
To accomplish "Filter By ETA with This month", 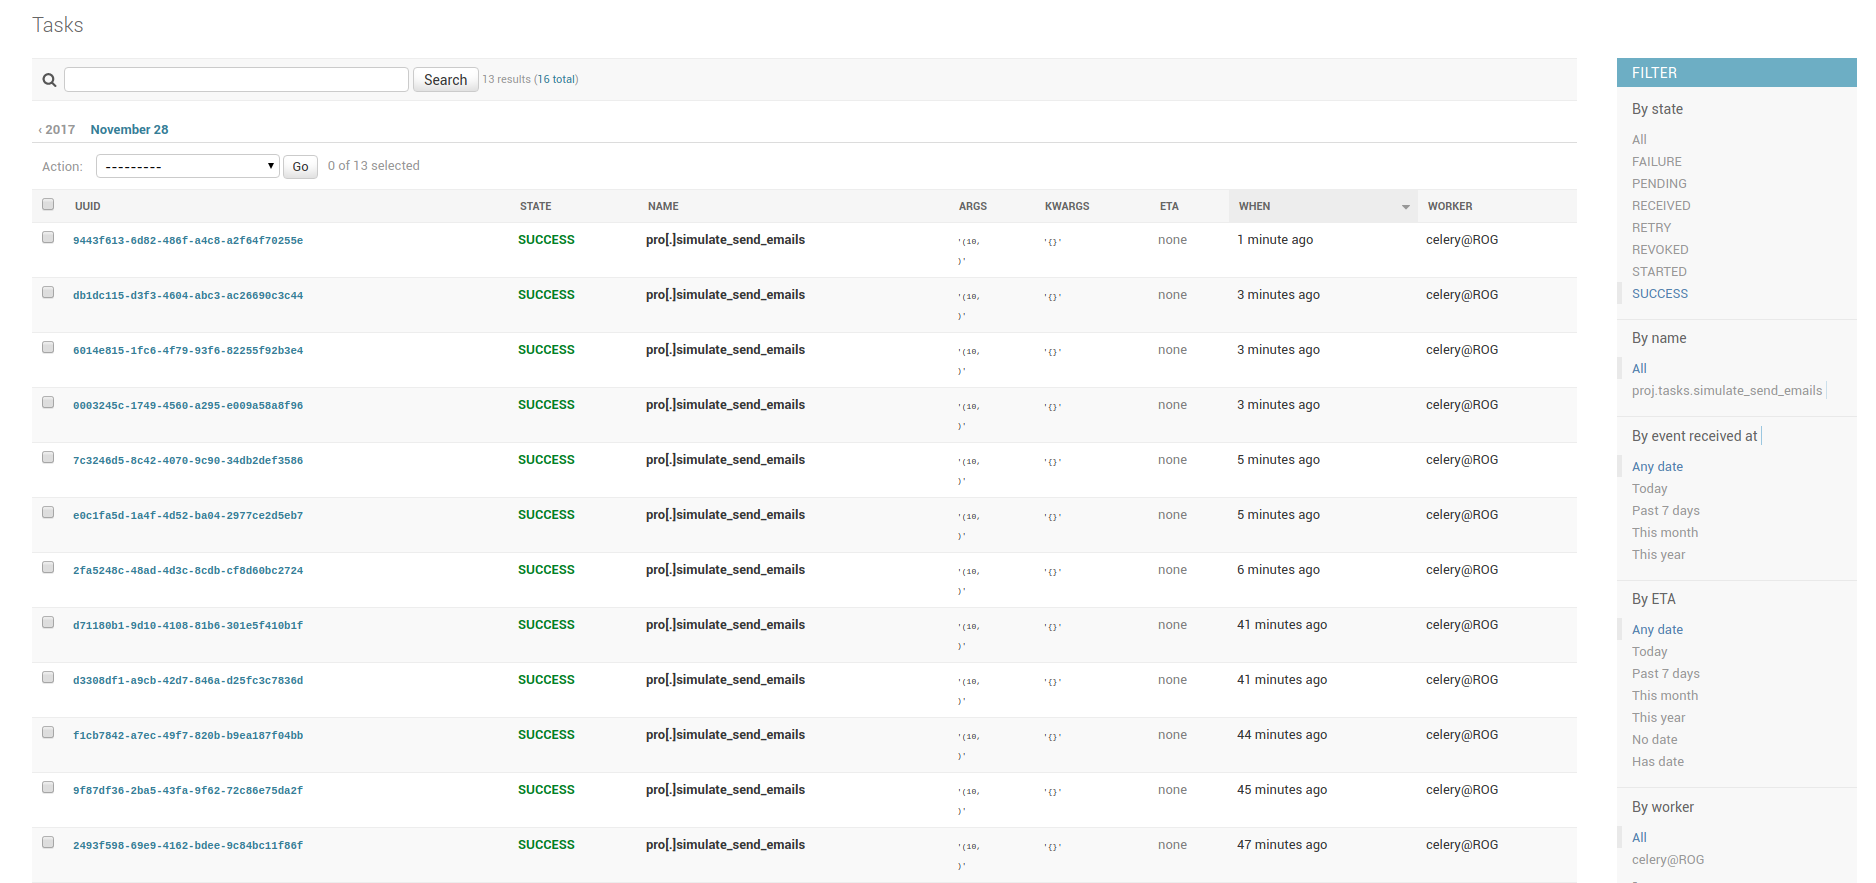I will click(1665, 696).
